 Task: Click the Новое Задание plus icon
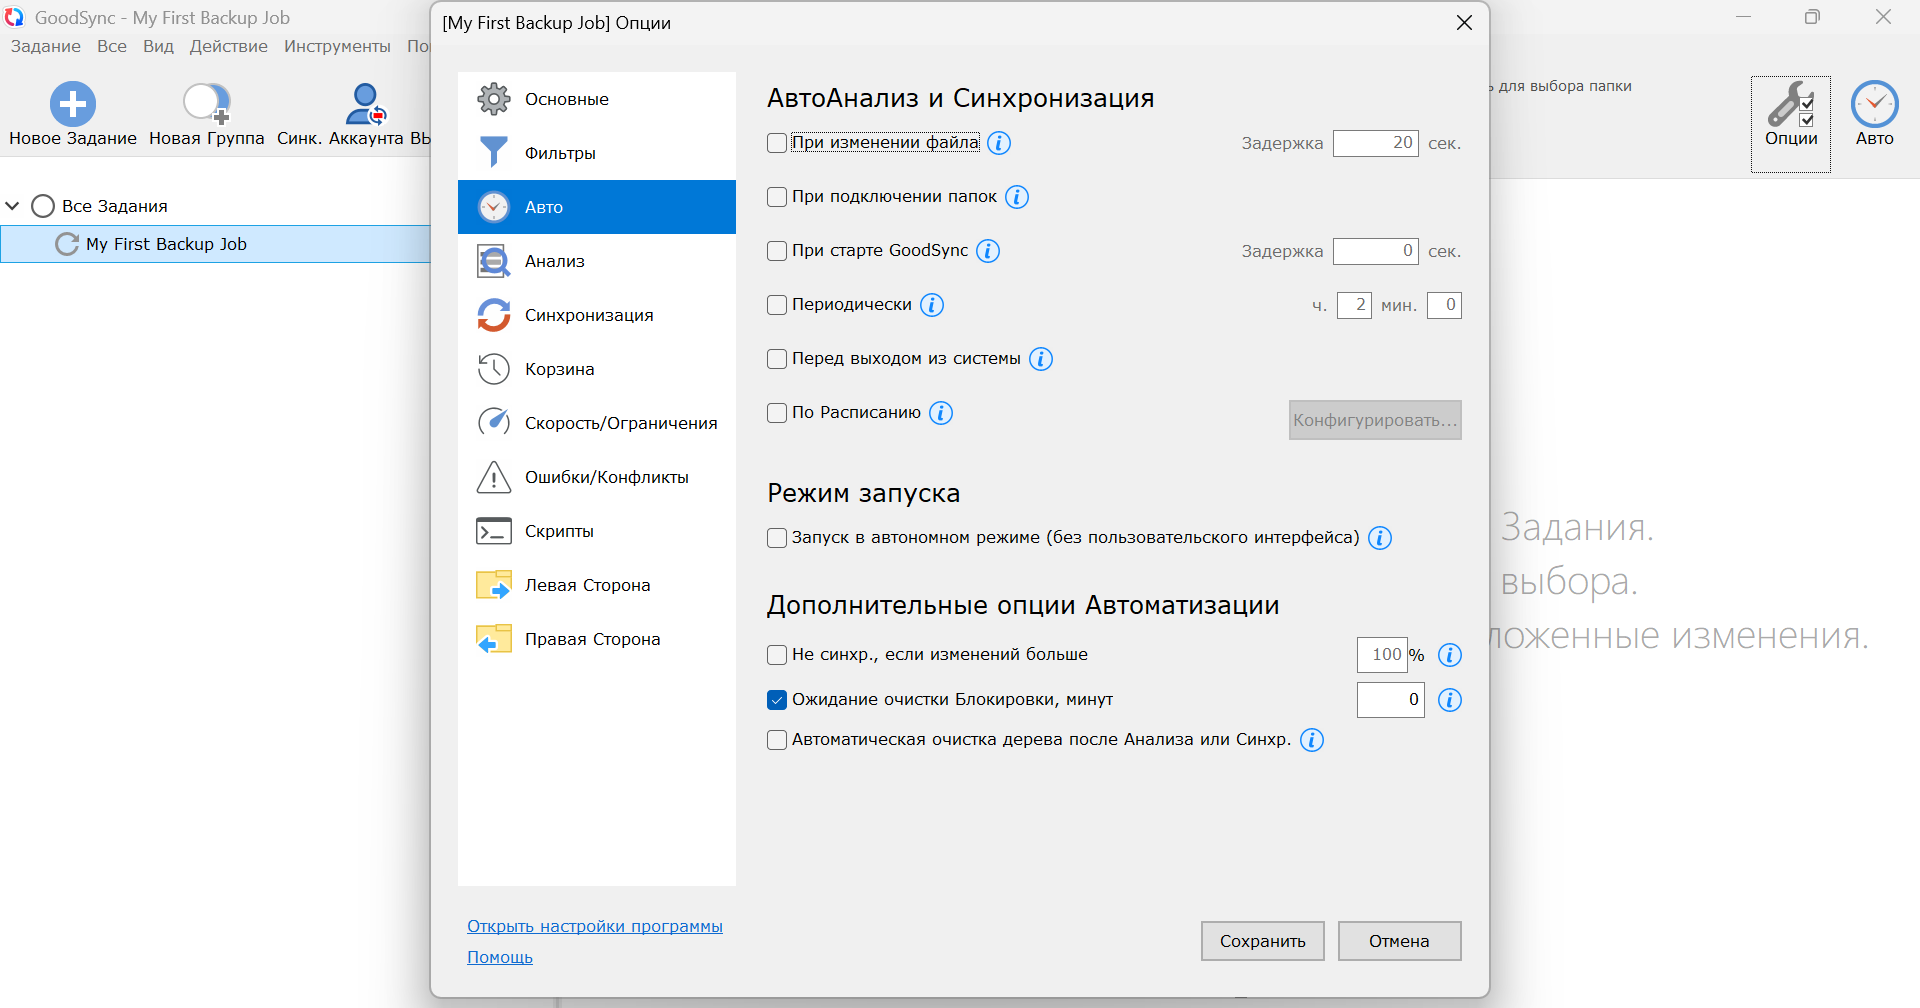(73, 103)
